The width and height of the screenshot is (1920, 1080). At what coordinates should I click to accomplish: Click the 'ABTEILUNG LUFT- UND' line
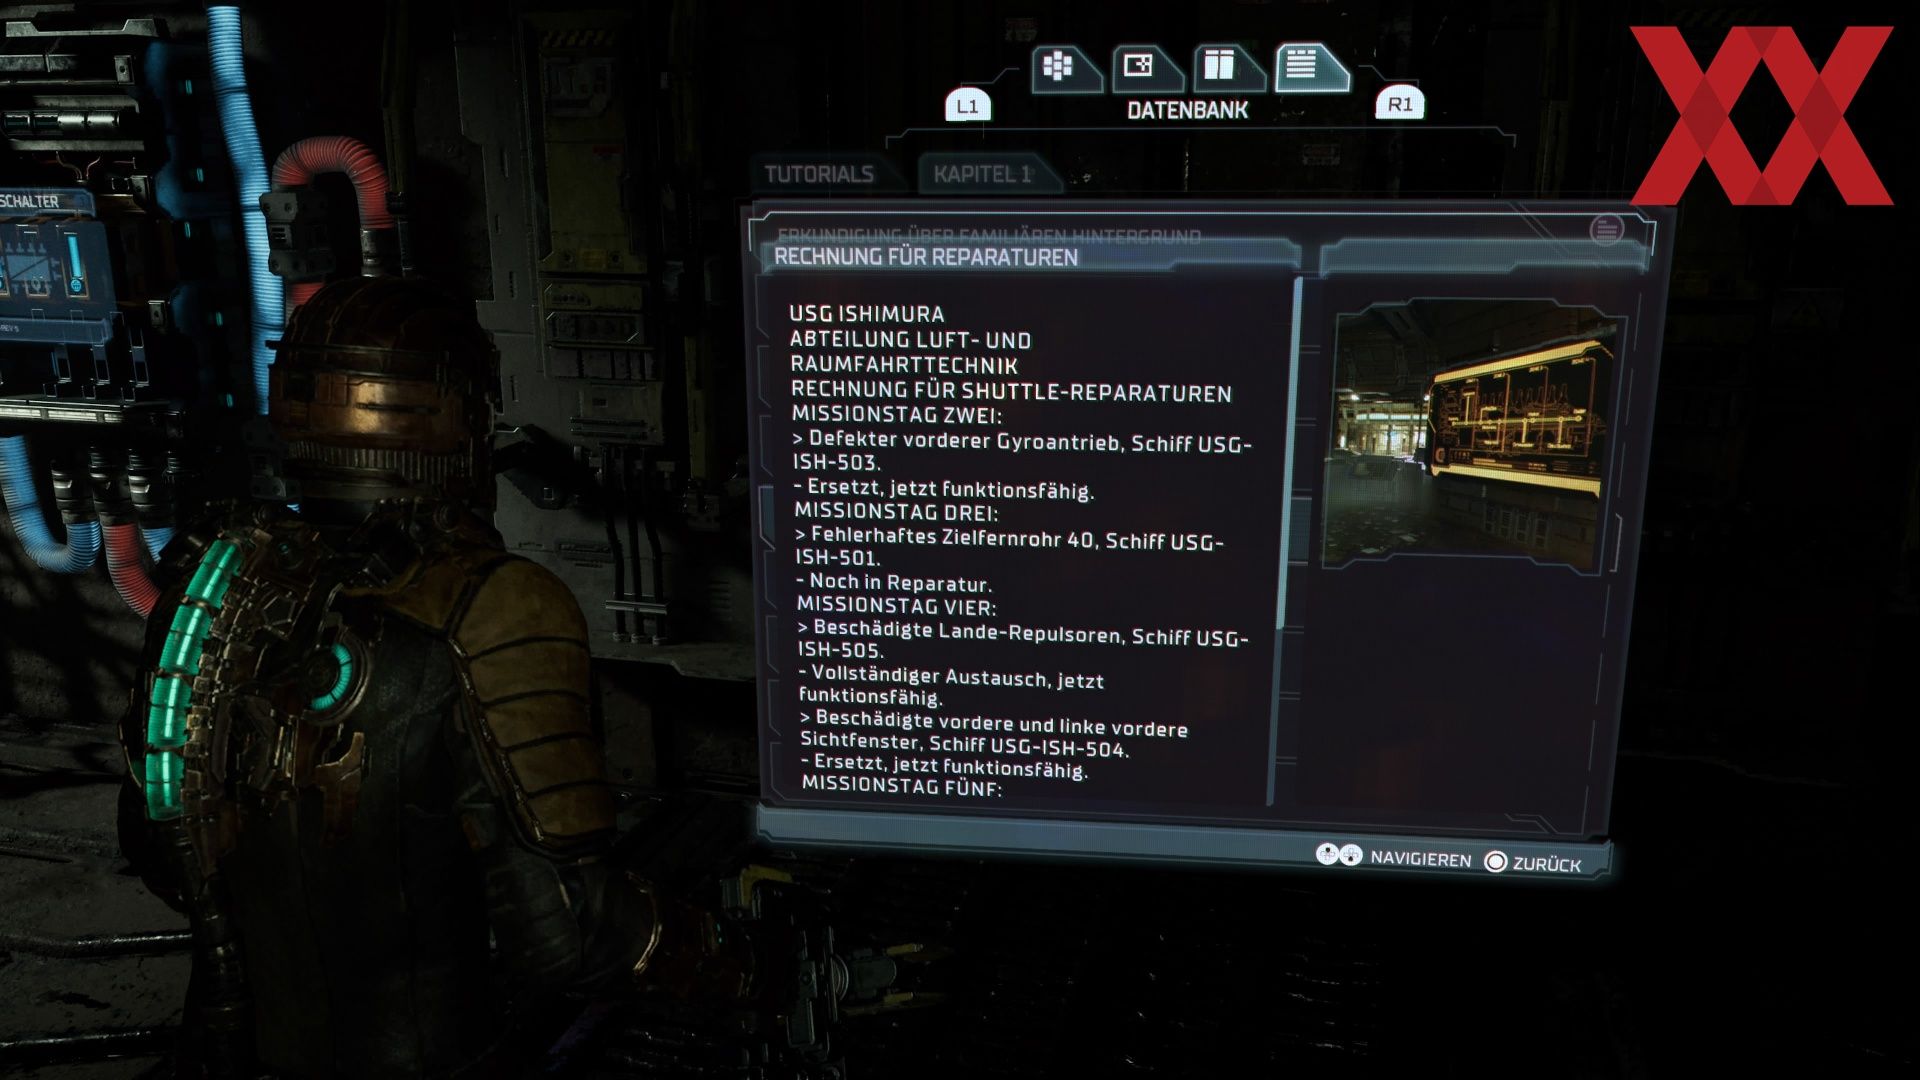point(910,340)
